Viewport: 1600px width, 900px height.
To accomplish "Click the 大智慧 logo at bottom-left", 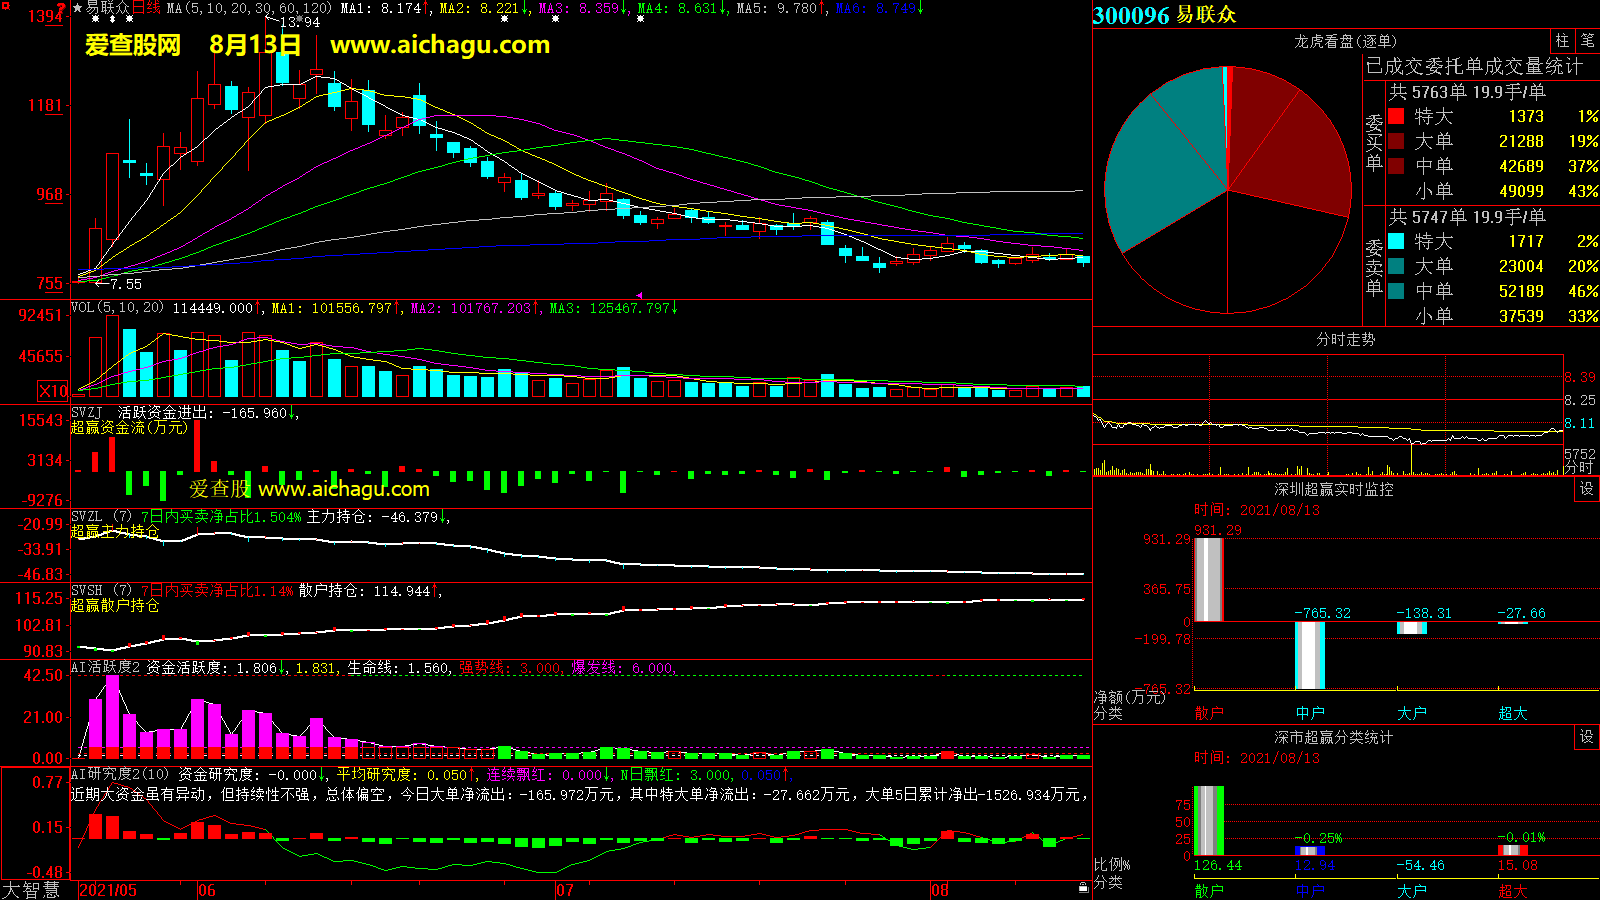I will point(31,890).
